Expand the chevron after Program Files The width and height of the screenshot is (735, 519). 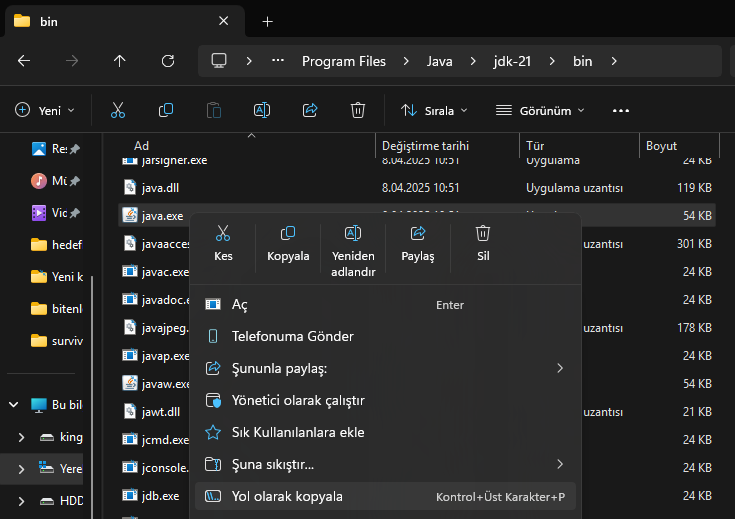pos(406,61)
